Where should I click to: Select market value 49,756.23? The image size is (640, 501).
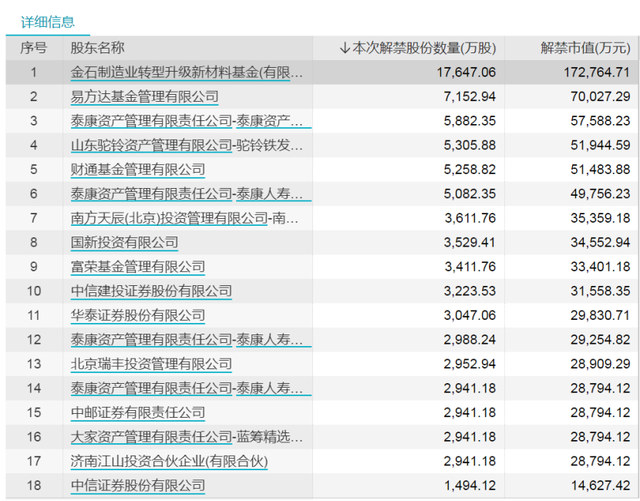[x=600, y=194]
